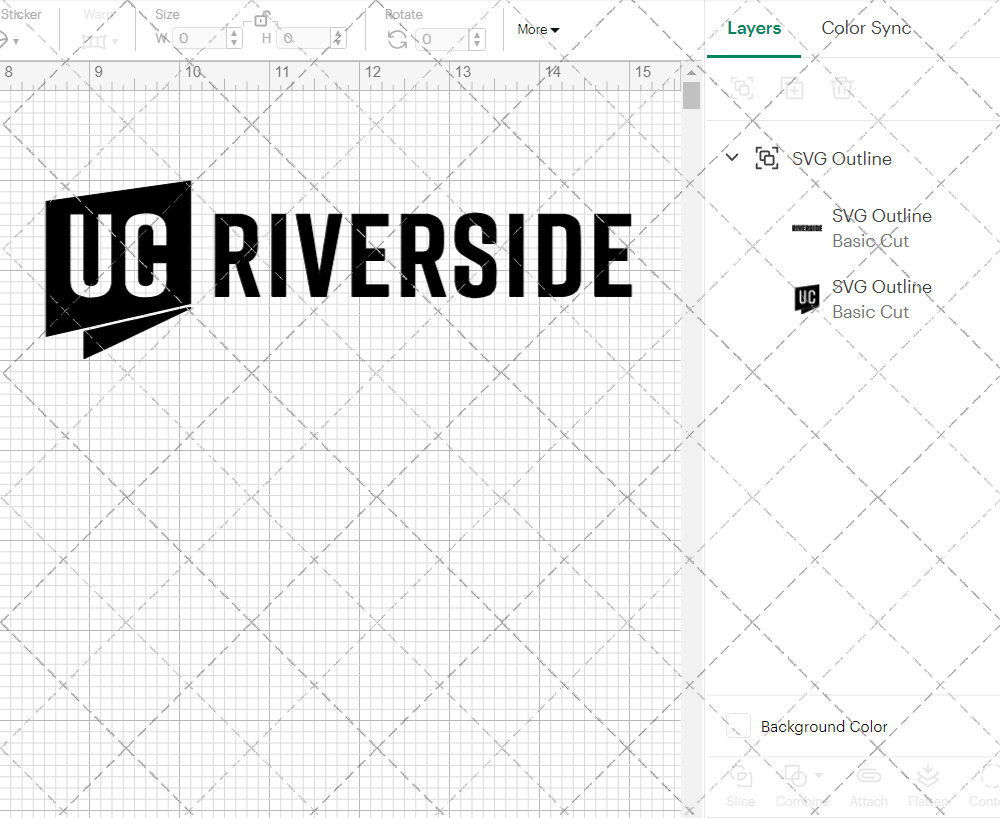Toggle the size lock aspect ratio
This screenshot has height=818, width=1000.
(262, 18)
